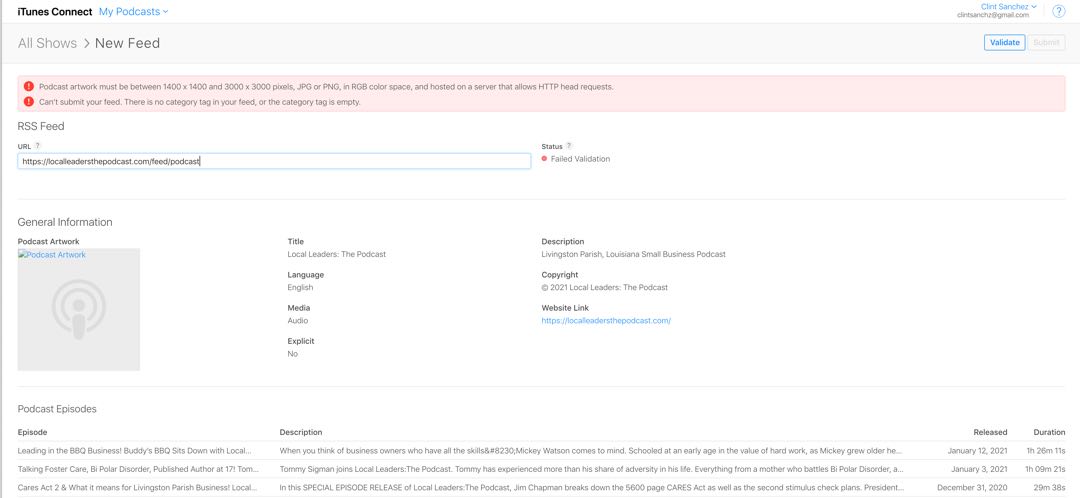Open the localleadersthepodcast.com website link
1080x498 pixels.
pyautogui.click(x=606, y=321)
